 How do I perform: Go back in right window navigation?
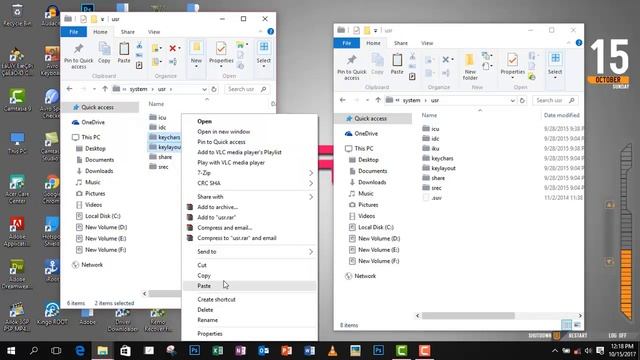click(343, 100)
